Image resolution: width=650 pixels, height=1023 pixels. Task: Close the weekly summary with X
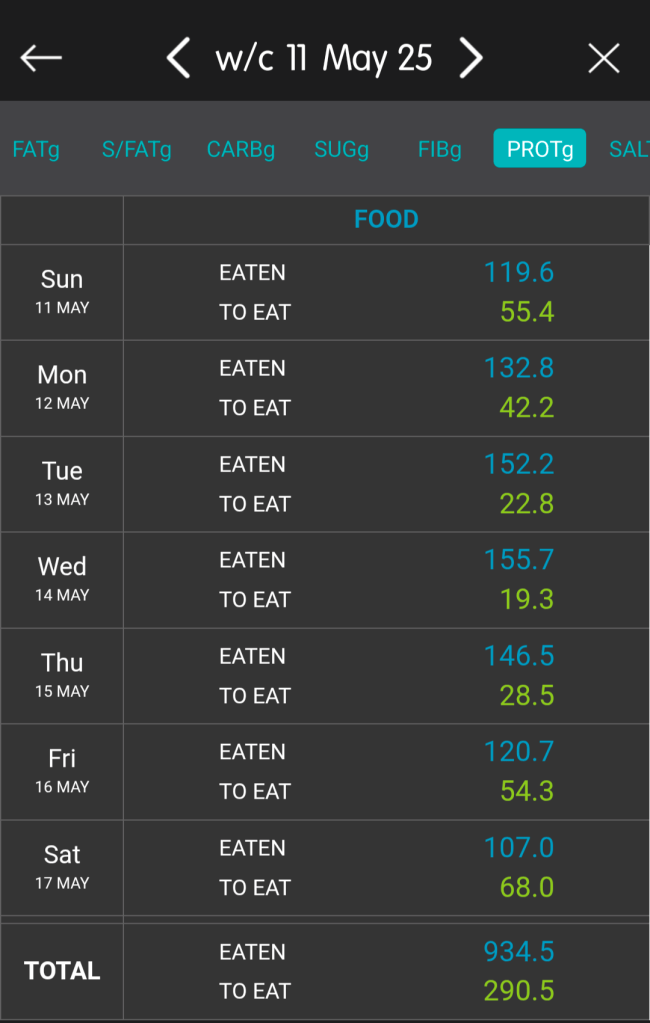[x=604, y=58]
